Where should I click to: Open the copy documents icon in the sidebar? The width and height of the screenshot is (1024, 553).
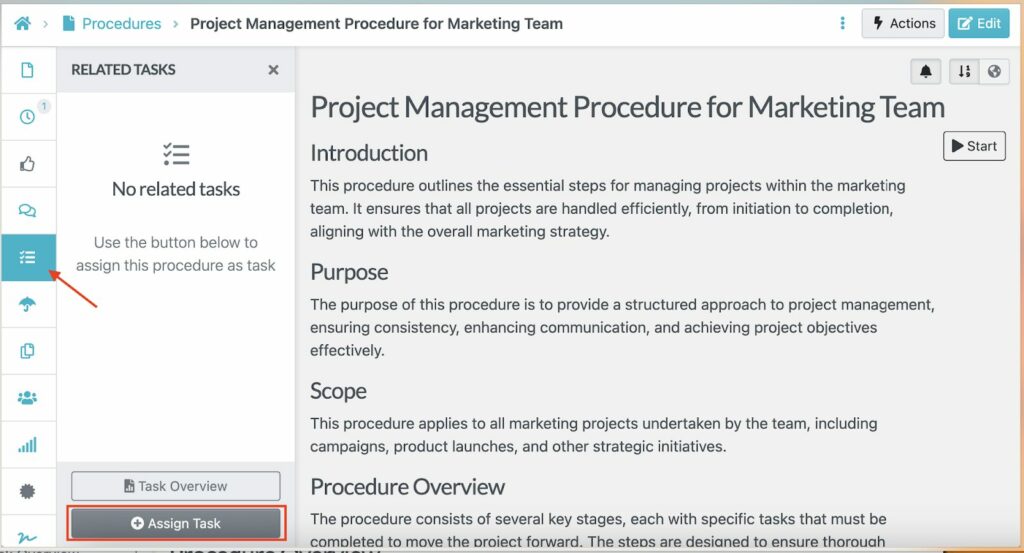(x=28, y=351)
